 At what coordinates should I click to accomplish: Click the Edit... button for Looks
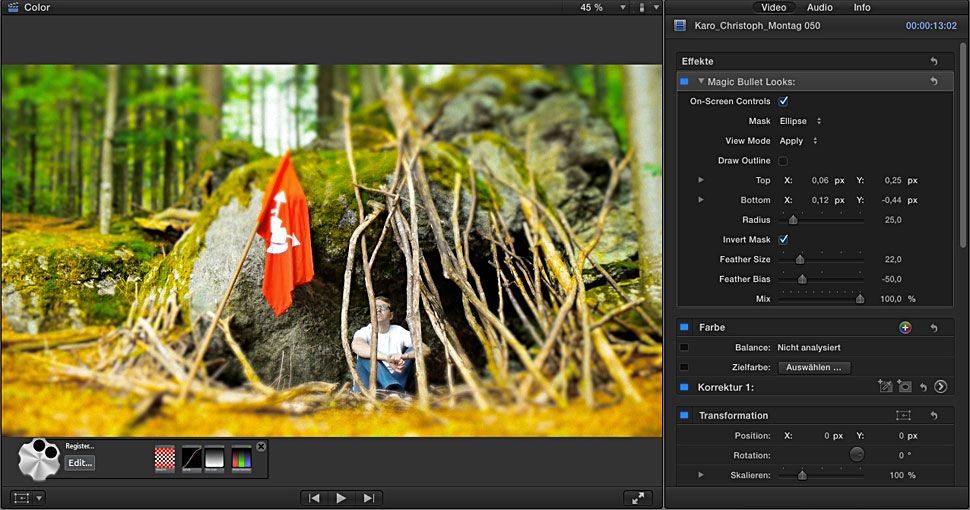point(80,463)
